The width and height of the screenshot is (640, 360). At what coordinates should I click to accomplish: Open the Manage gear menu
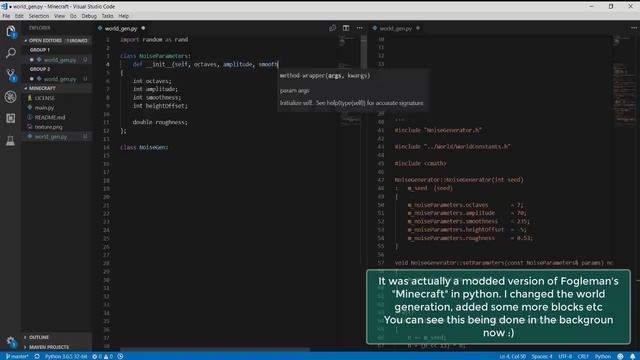[x=11, y=341]
